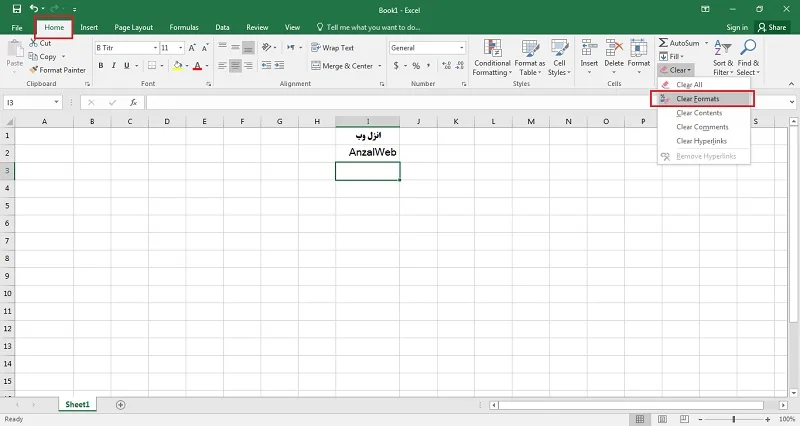800x426 pixels.
Task: Expand the General number format dropdown
Action: [461, 47]
